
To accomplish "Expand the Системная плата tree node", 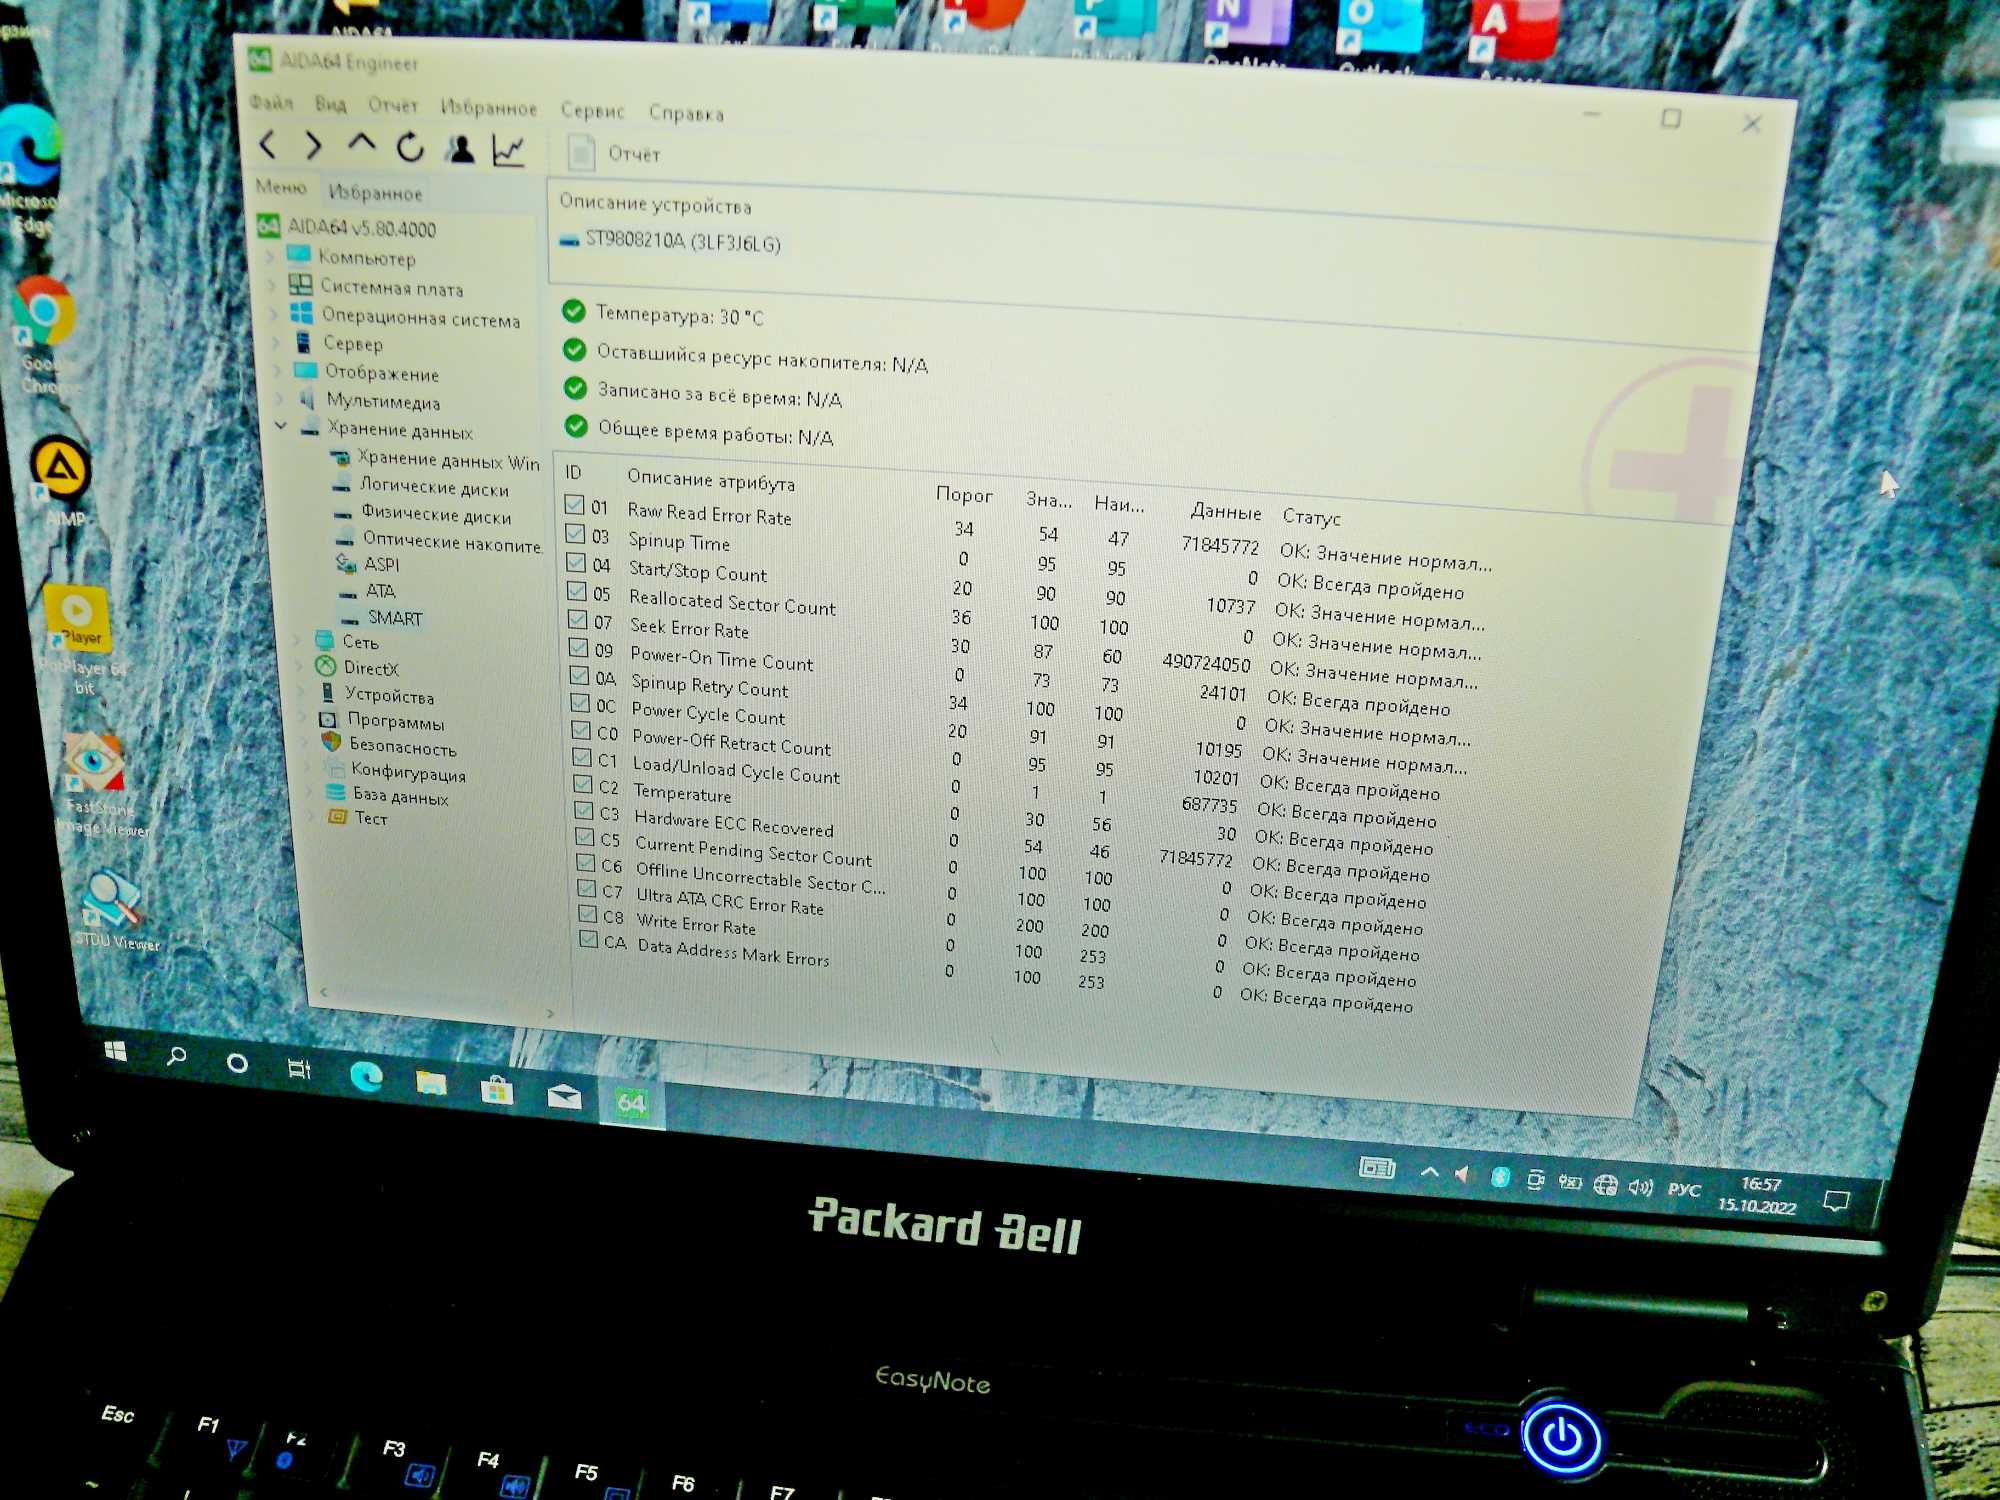I will (x=273, y=286).
